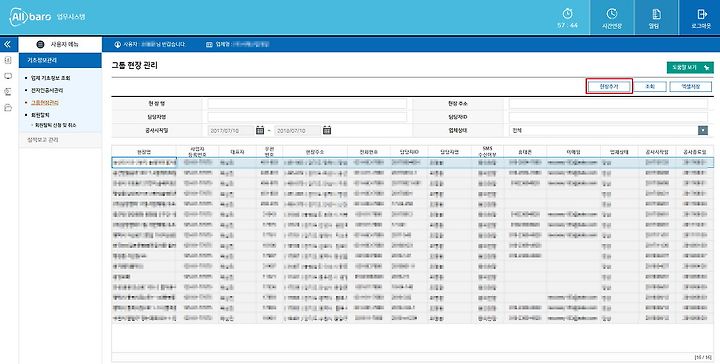720x364 pixels.
Task: Open the 업체상태 dropdown arrow
Action: click(703, 130)
